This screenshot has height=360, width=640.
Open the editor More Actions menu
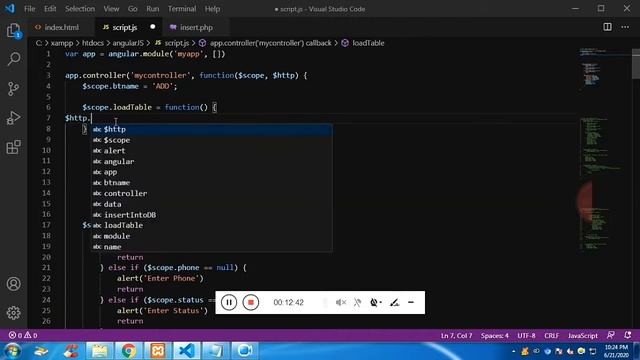tap(625, 27)
